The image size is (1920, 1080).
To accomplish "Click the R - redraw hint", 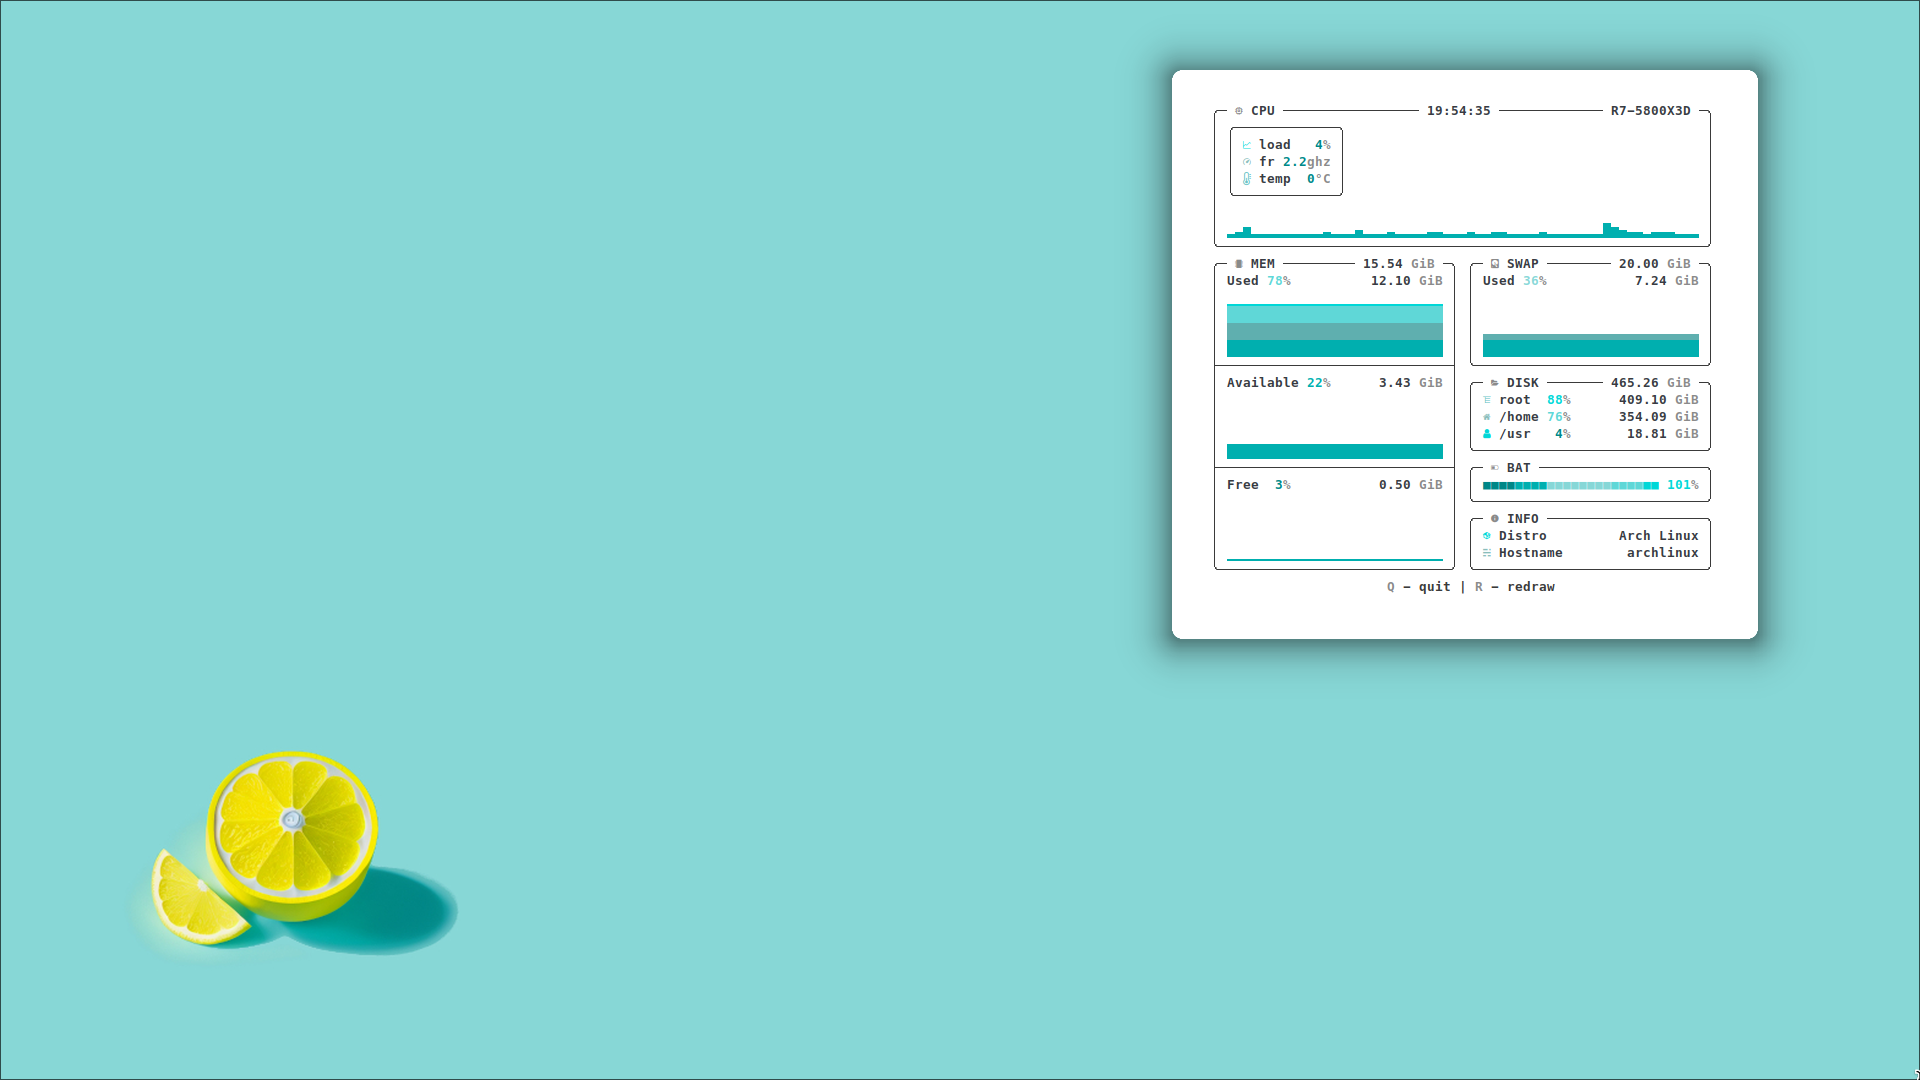I will coord(1514,587).
